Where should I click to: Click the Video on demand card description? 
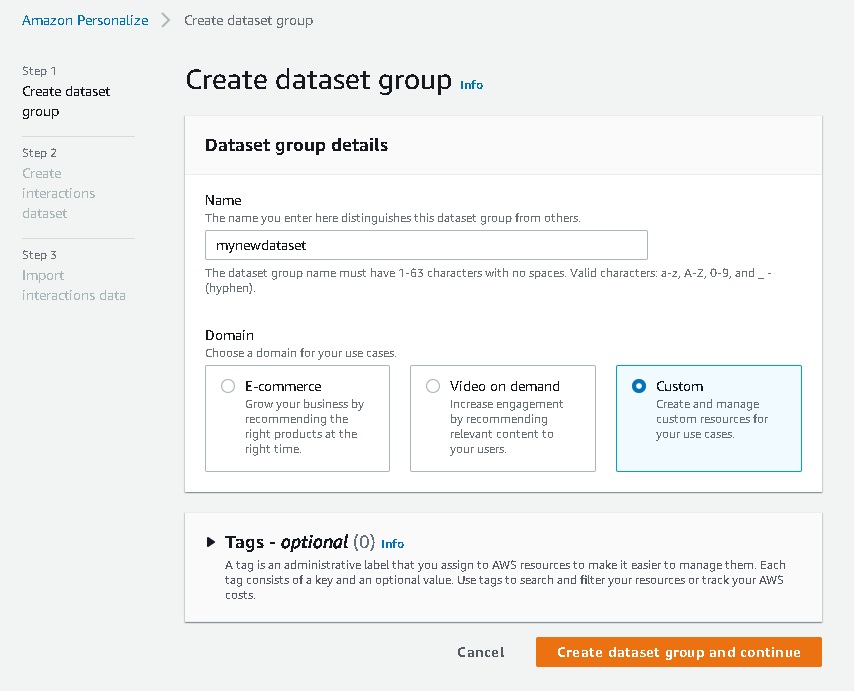pyautogui.click(x=506, y=426)
